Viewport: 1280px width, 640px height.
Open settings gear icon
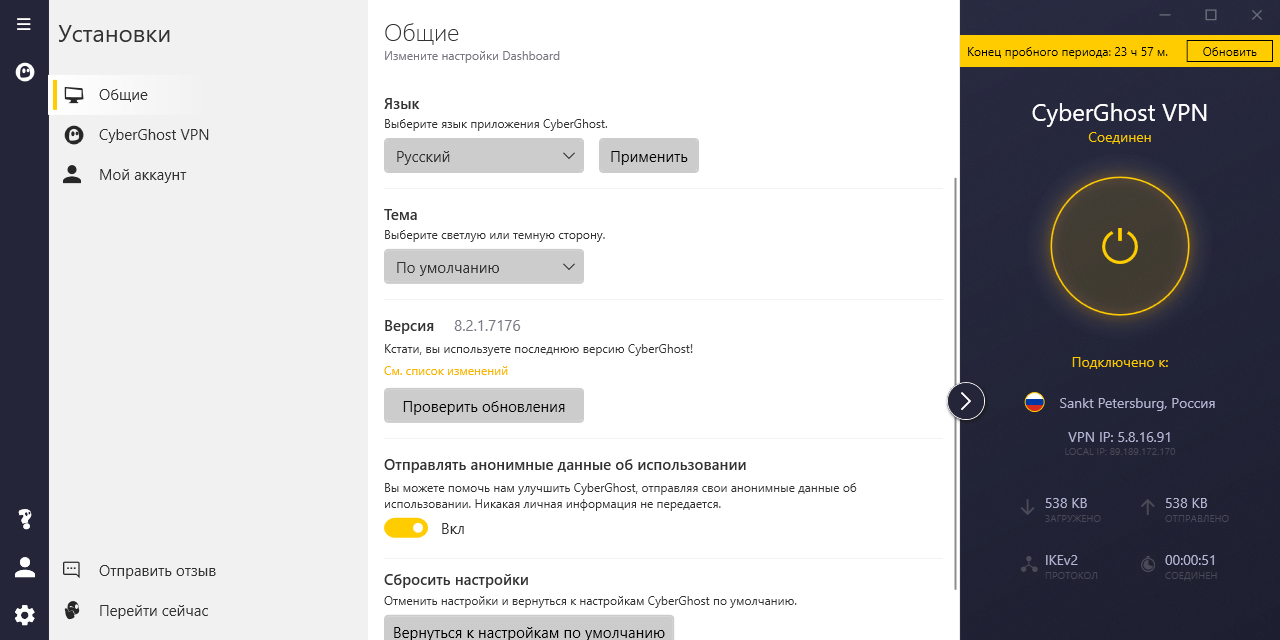pyautogui.click(x=25, y=615)
